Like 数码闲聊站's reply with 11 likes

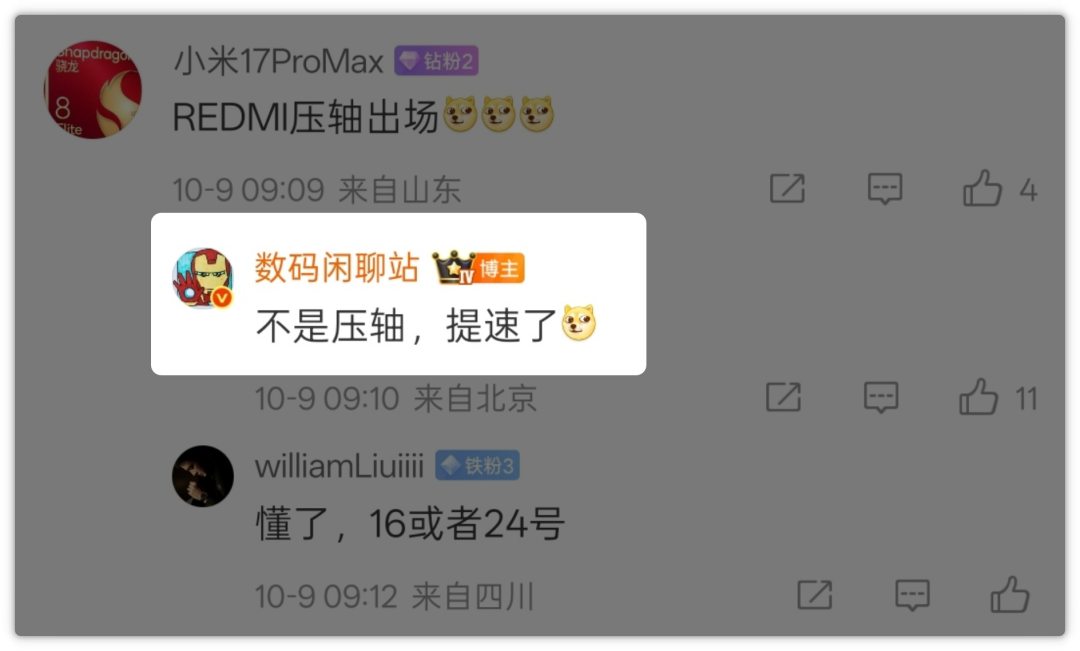tap(978, 397)
